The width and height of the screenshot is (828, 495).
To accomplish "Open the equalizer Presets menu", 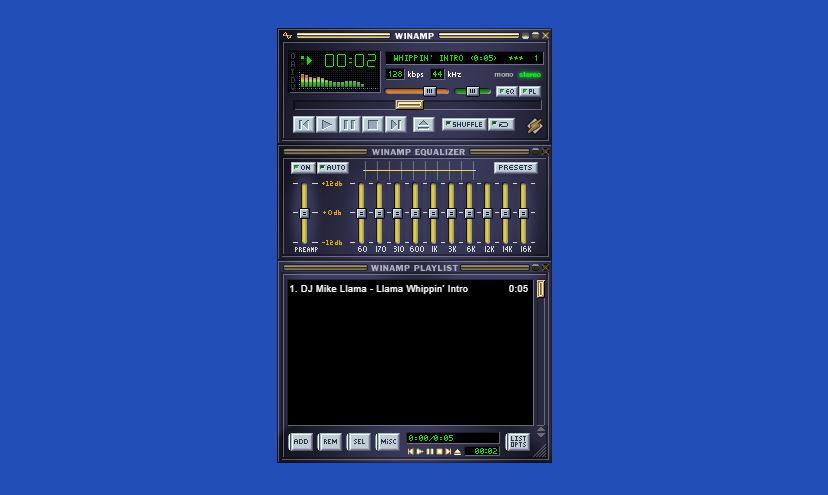I will point(515,168).
